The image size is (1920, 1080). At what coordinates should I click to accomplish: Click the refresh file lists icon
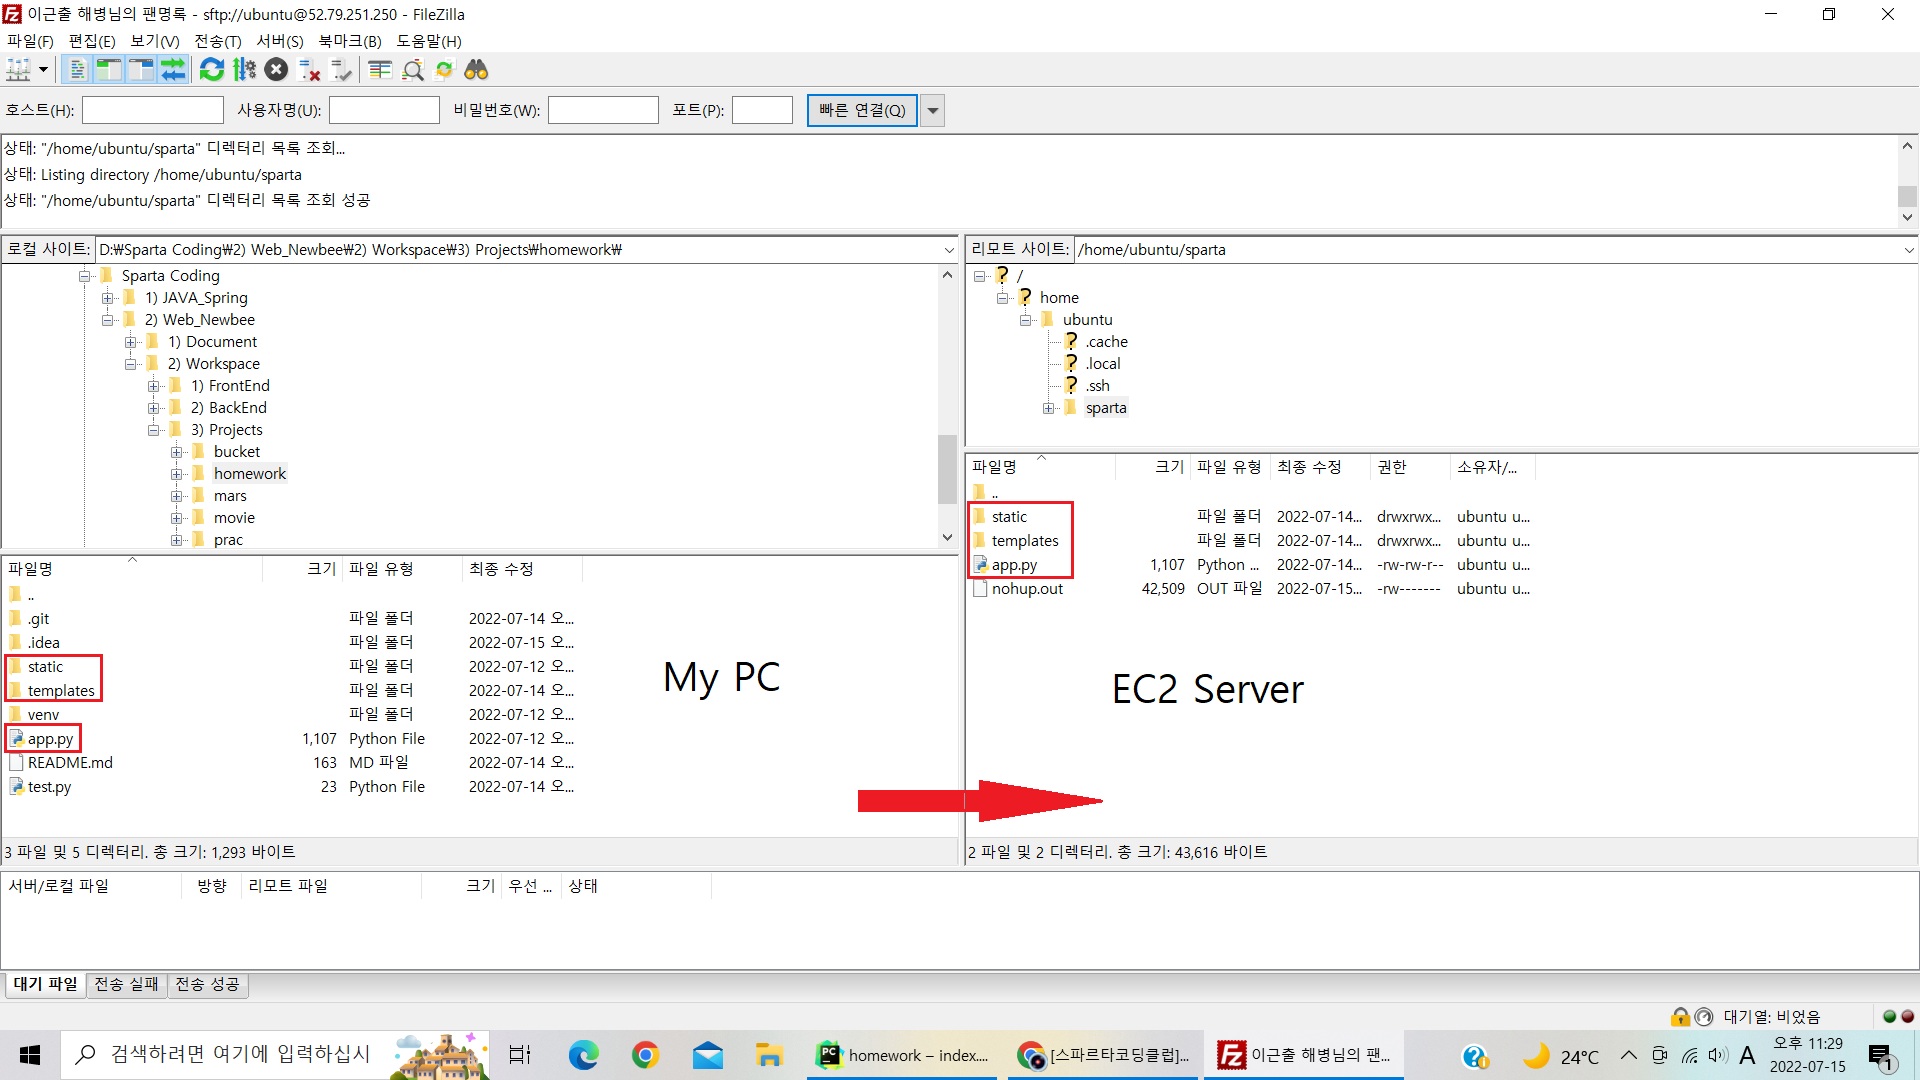click(211, 70)
